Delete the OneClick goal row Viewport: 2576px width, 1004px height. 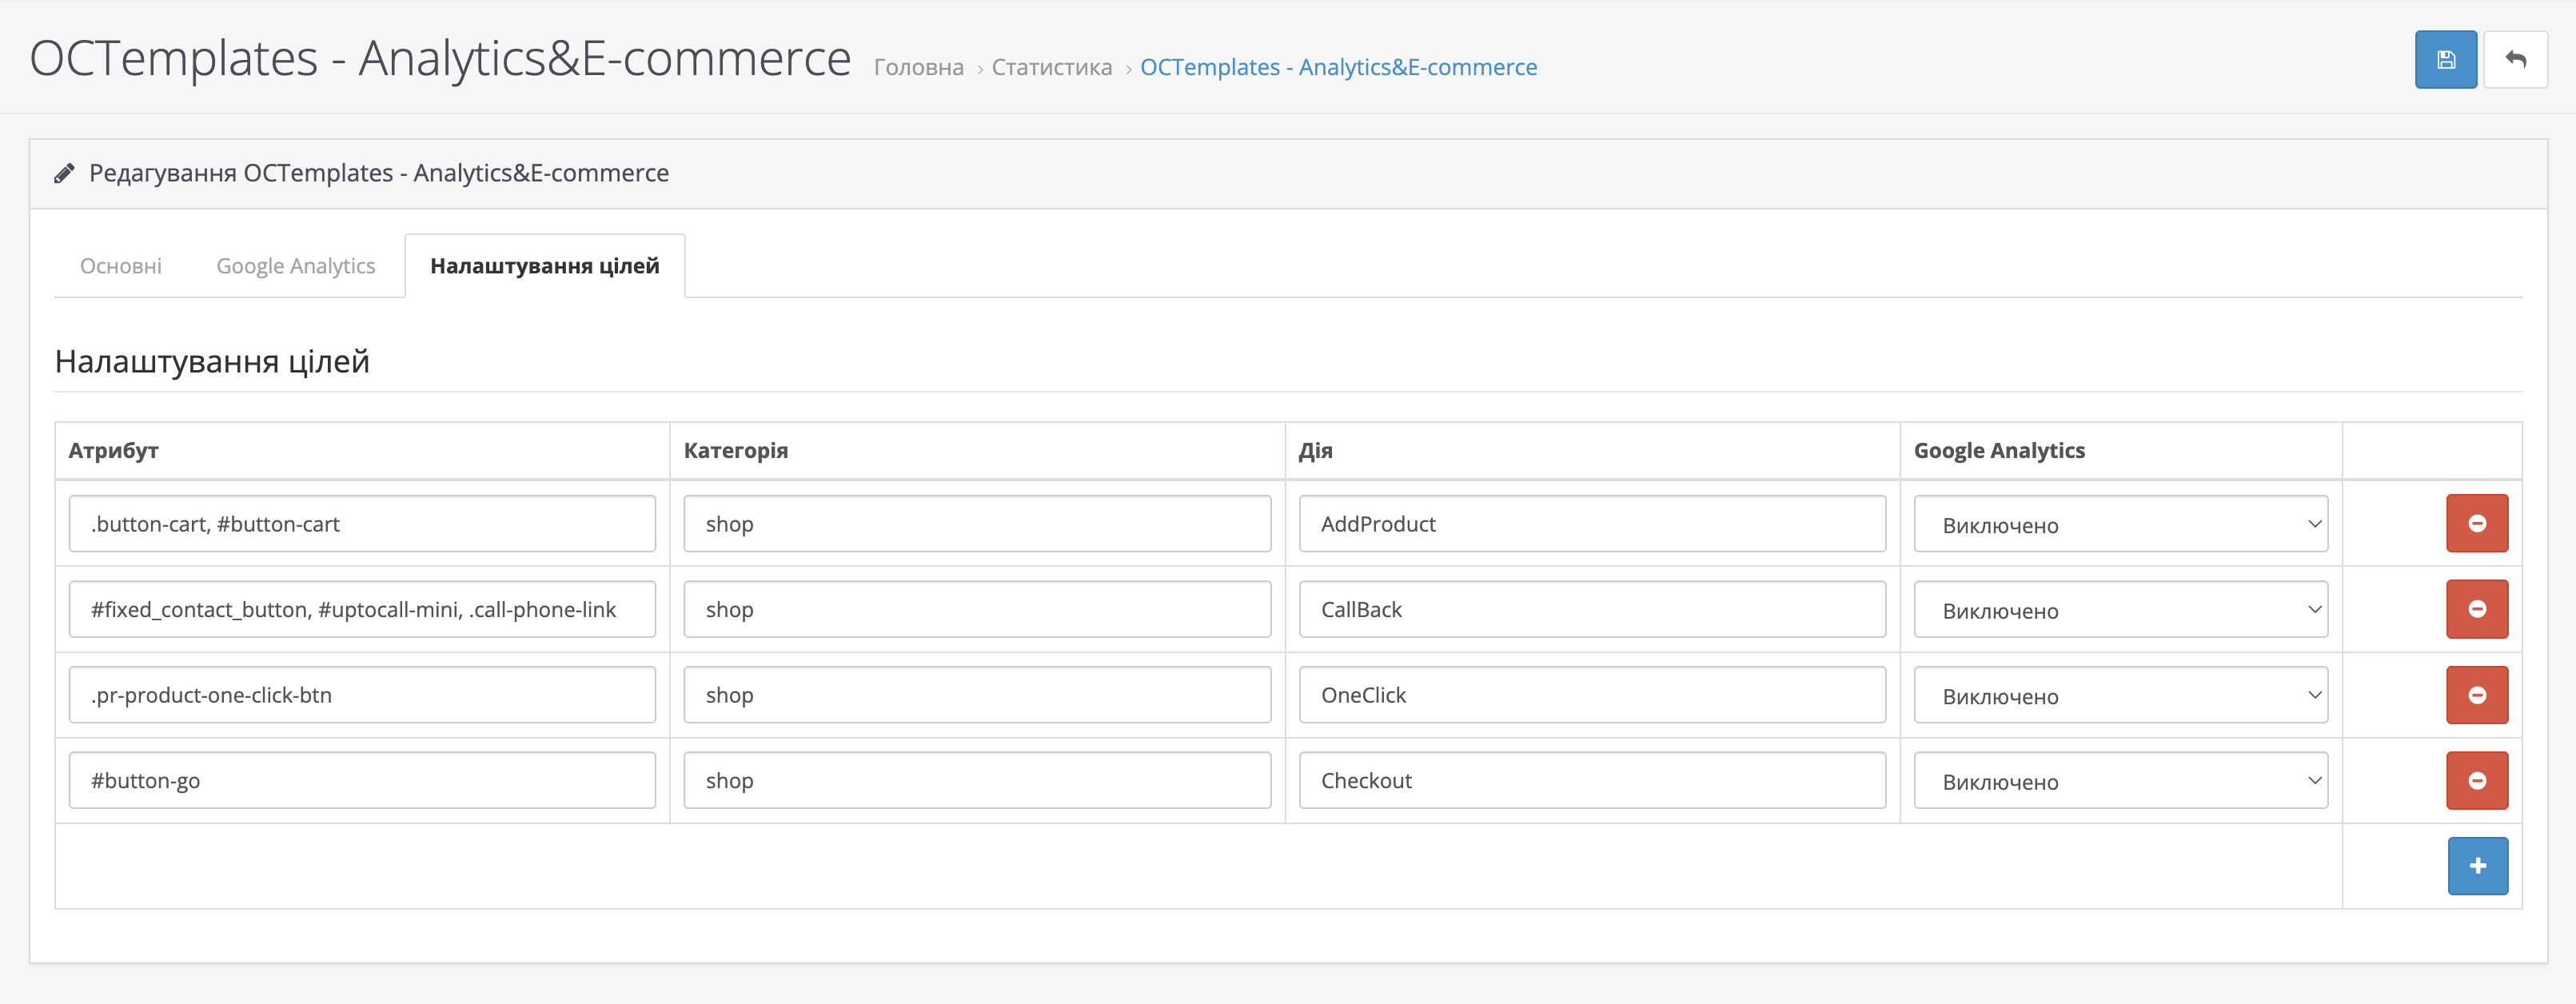click(2476, 695)
